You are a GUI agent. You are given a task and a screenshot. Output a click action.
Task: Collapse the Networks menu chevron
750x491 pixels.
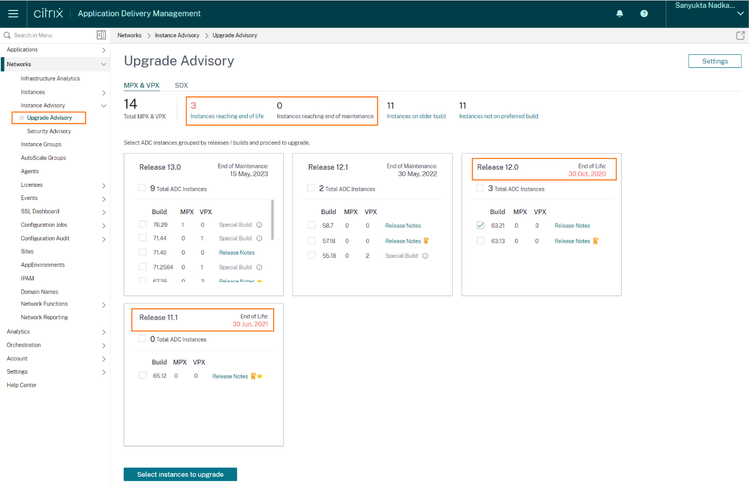pos(104,64)
